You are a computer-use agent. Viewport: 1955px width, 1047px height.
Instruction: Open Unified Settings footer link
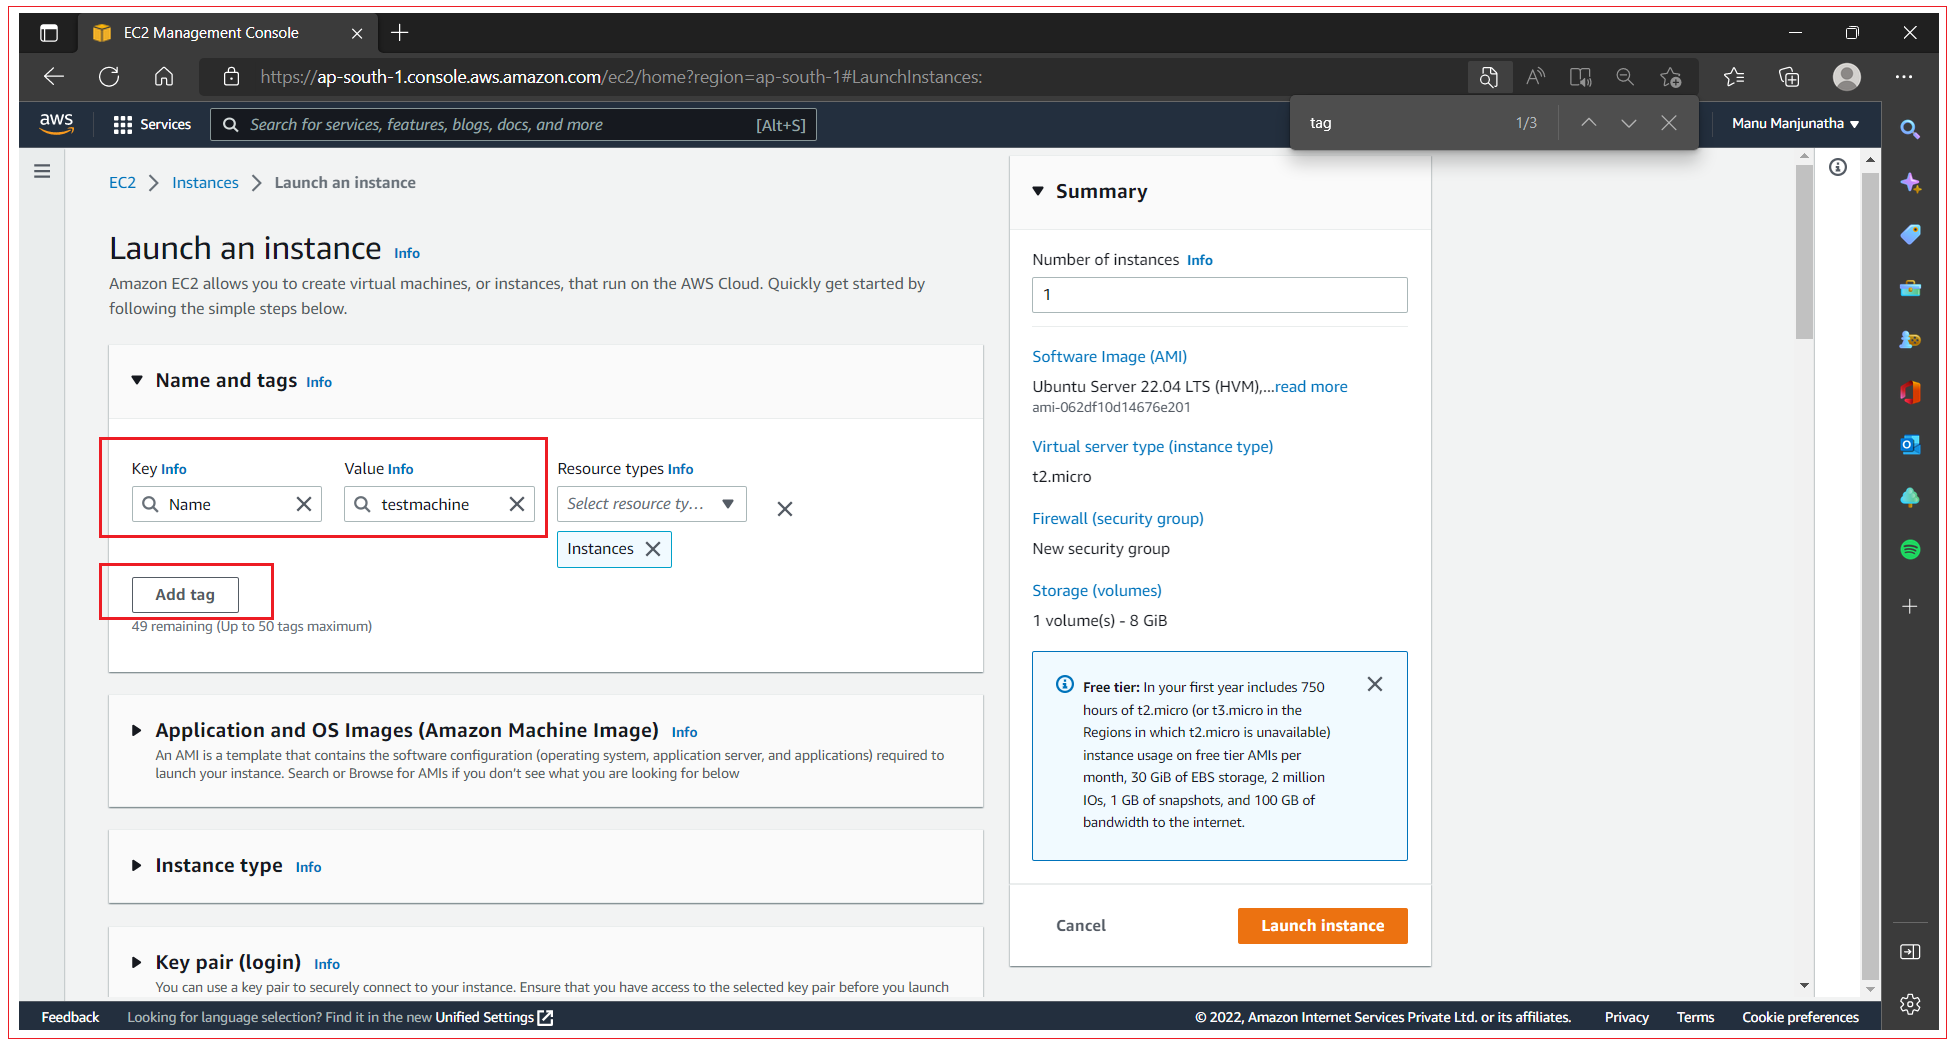coord(494,1017)
